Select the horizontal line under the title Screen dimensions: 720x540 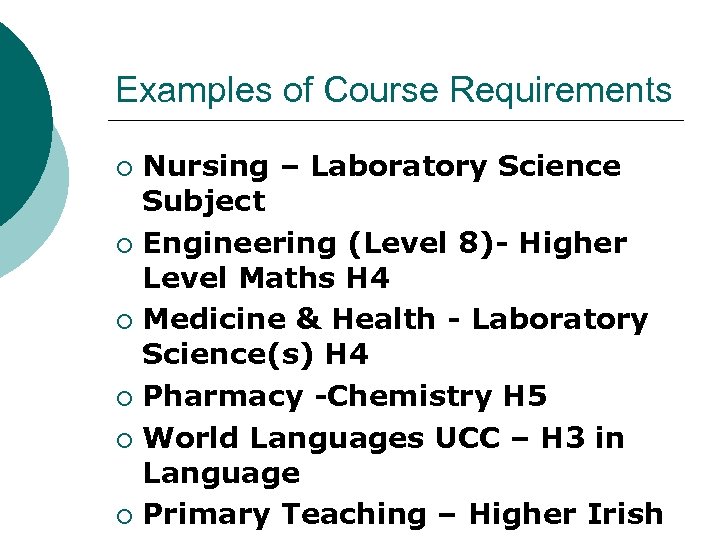point(400,121)
